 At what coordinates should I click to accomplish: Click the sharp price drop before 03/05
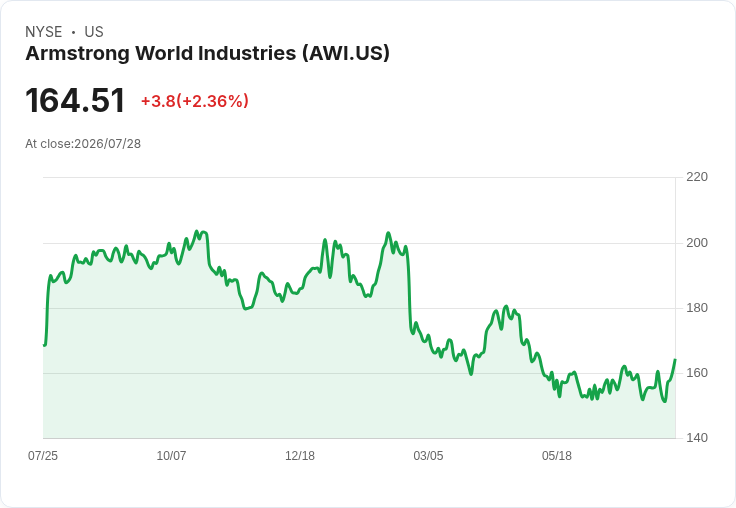pyautogui.click(x=409, y=291)
